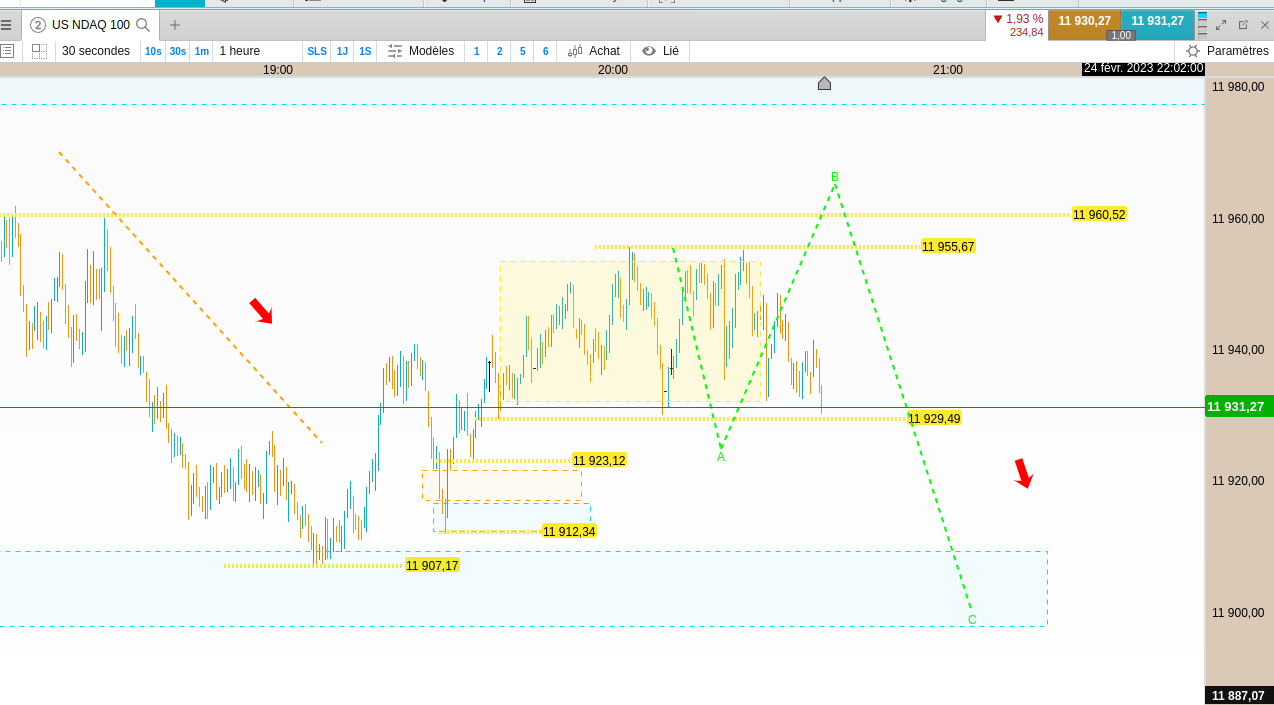
Task: Click the 11 900,00 price scale label
Action: click(x=1238, y=613)
